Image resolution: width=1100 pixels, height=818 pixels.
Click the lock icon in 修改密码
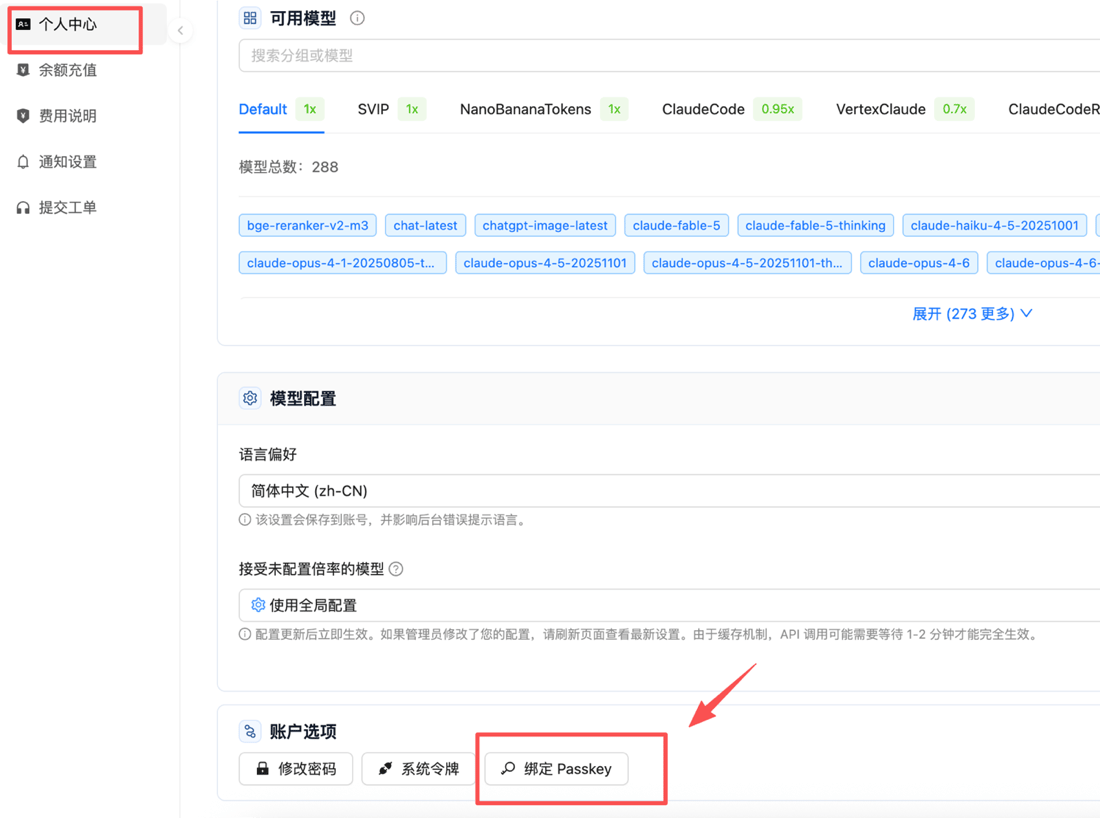pyautogui.click(x=262, y=768)
